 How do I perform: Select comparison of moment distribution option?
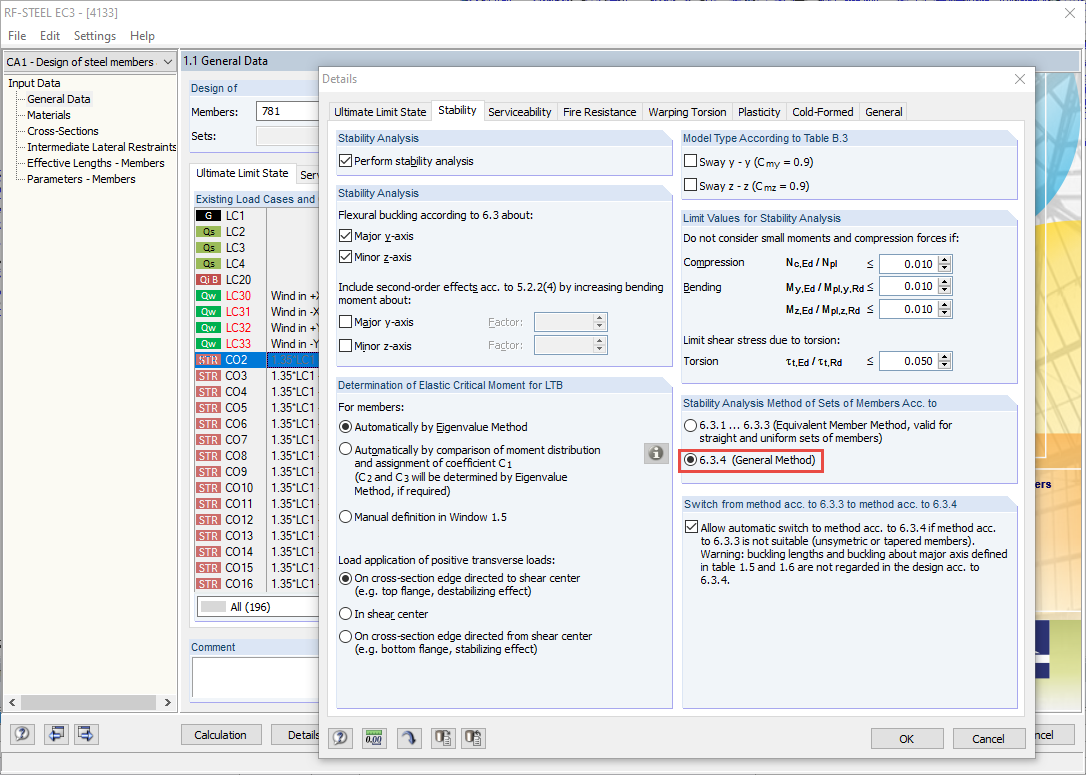point(346,449)
